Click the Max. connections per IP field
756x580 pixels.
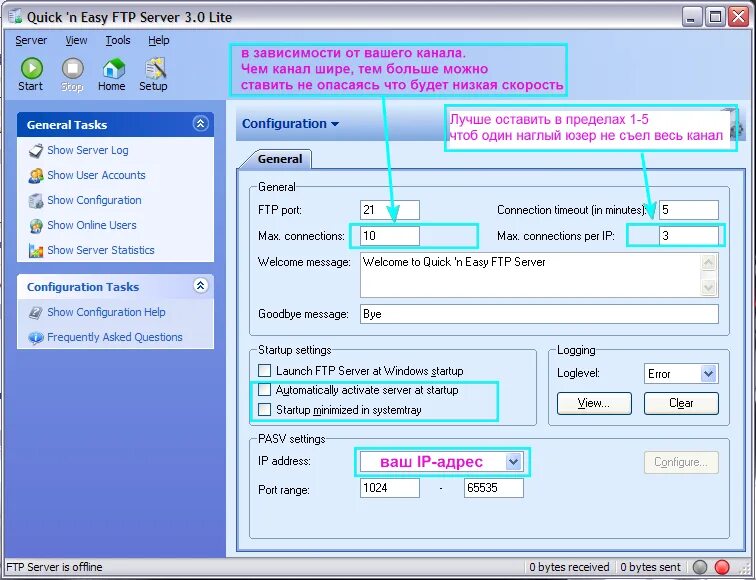pos(688,236)
